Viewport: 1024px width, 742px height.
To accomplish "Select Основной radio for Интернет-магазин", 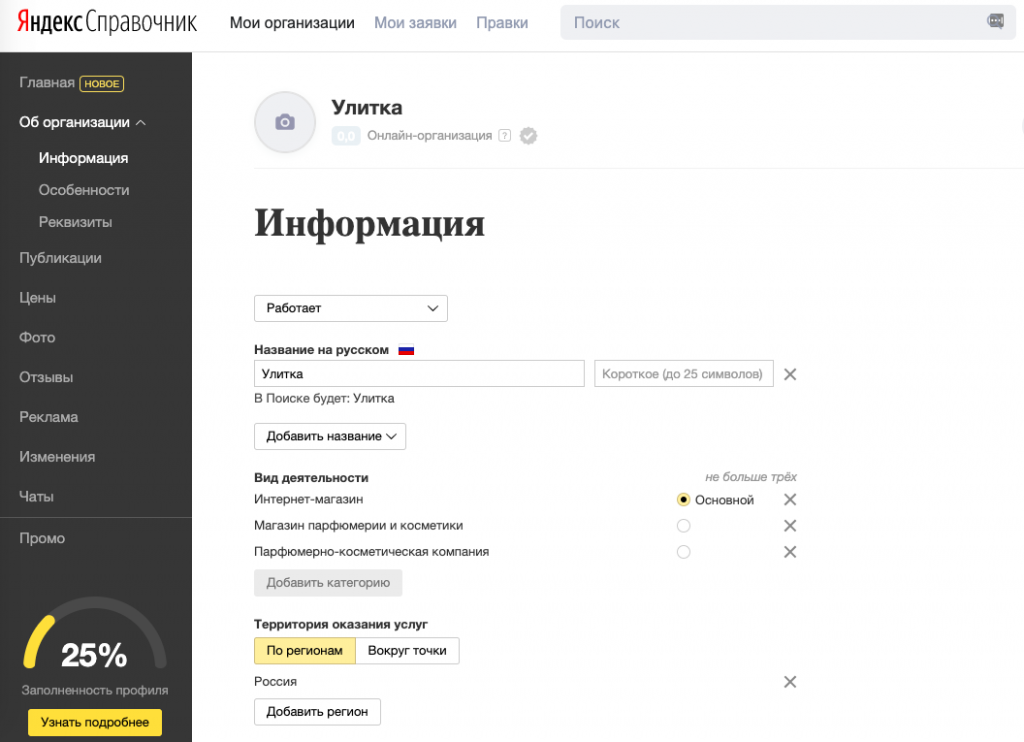I will pos(684,500).
